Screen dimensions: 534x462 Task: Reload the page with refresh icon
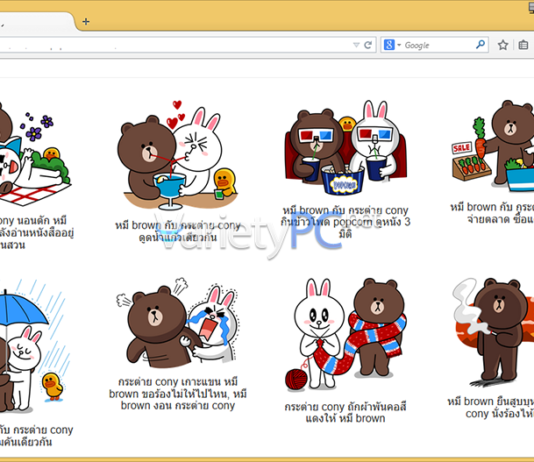pyautogui.click(x=368, y=45)
